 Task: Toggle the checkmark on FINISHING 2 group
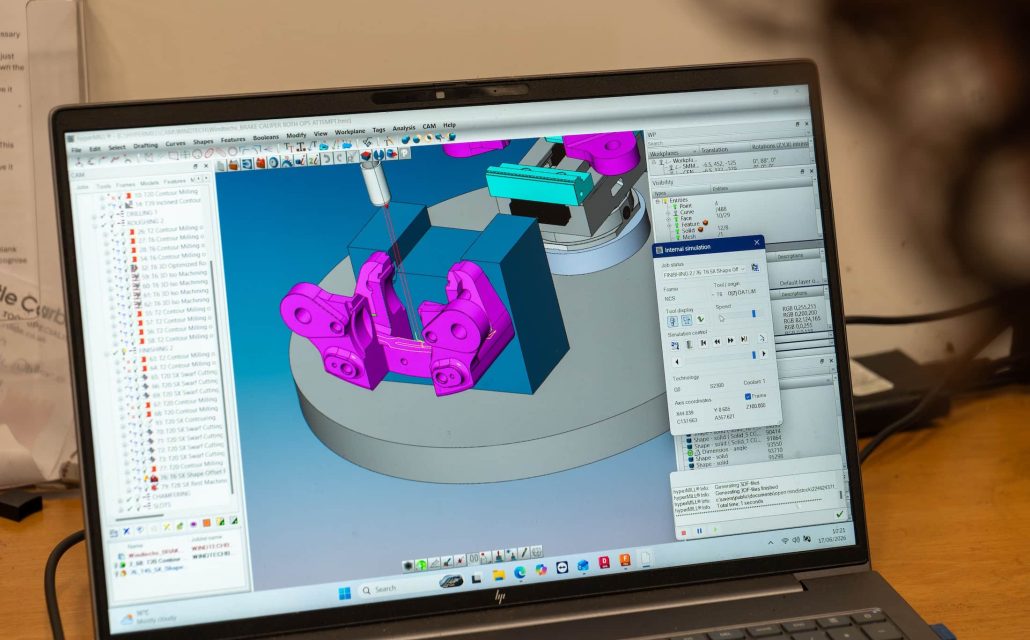click(114, 352)
